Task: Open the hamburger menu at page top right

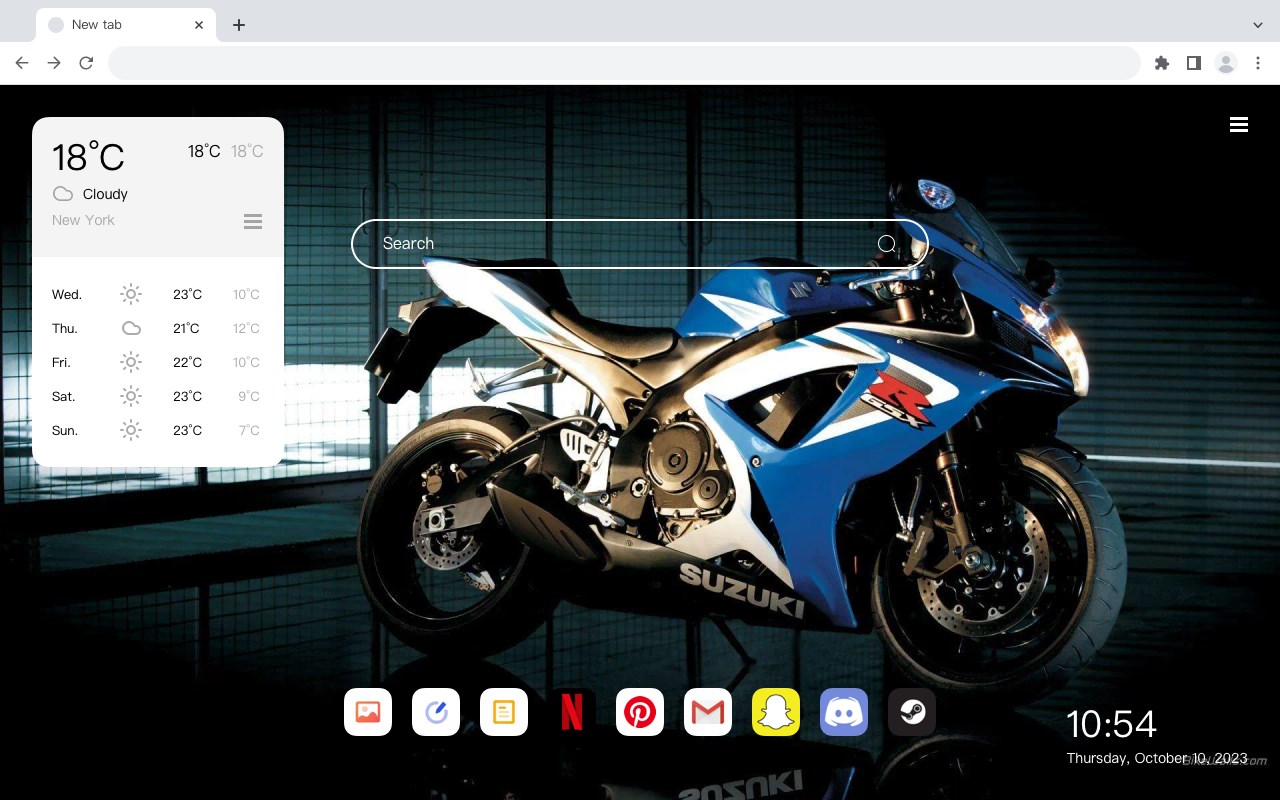Action: click(x=1239, y=124)
